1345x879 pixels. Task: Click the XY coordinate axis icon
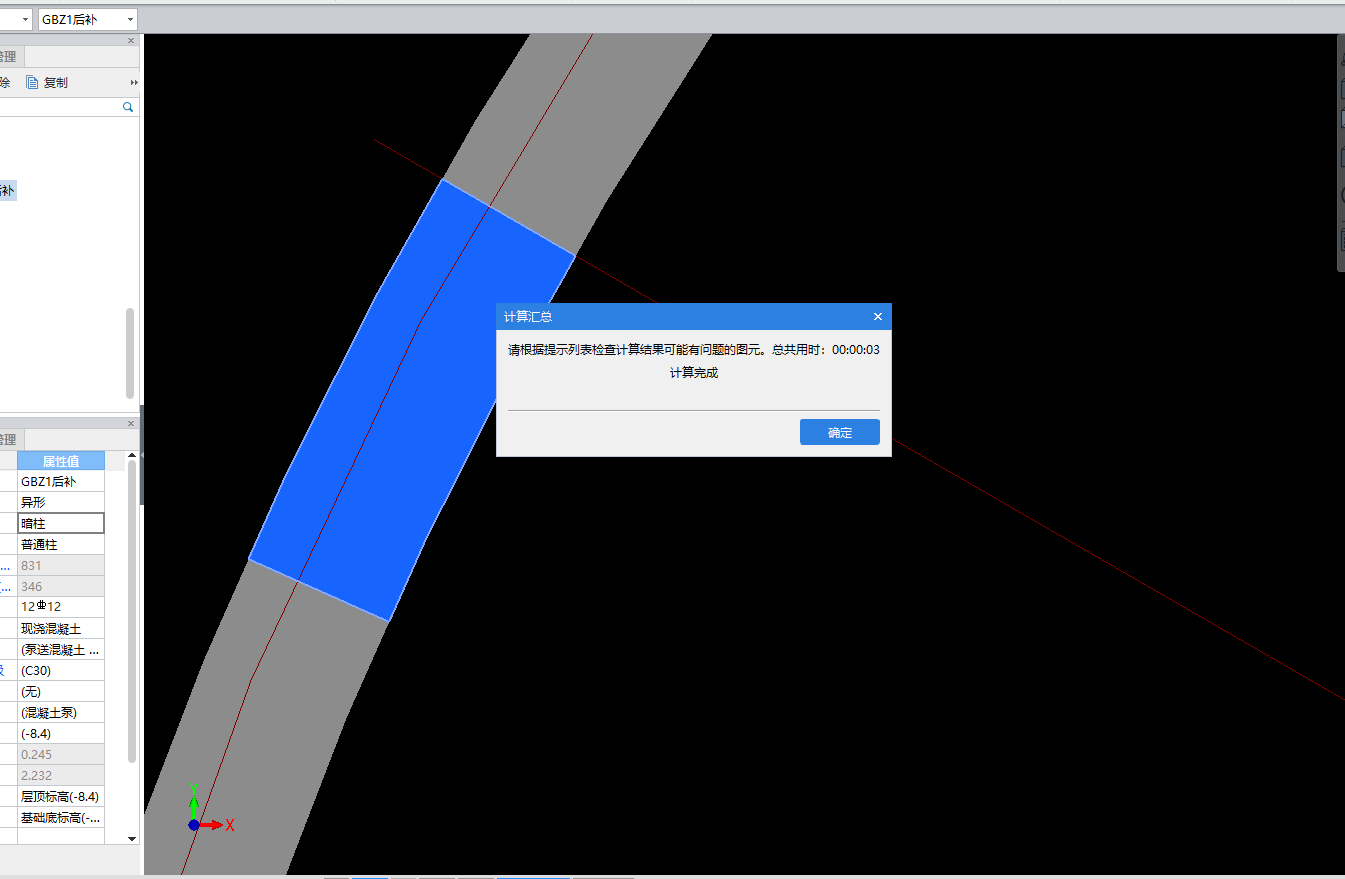(x=210, y=810)
